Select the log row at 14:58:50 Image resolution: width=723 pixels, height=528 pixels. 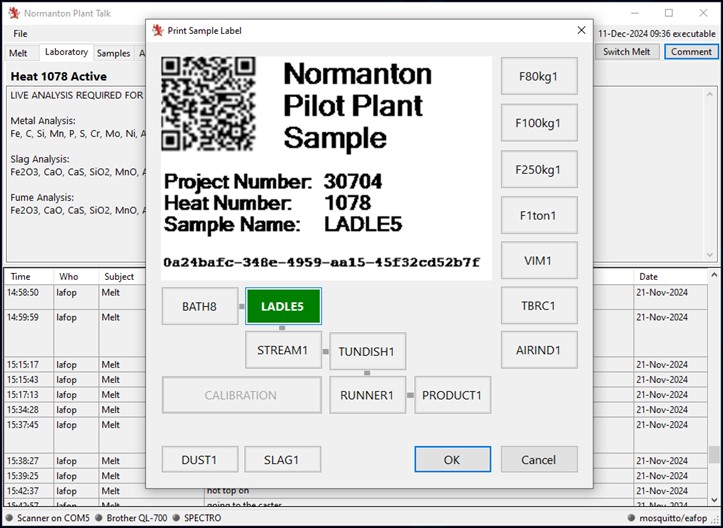point(355,297)
